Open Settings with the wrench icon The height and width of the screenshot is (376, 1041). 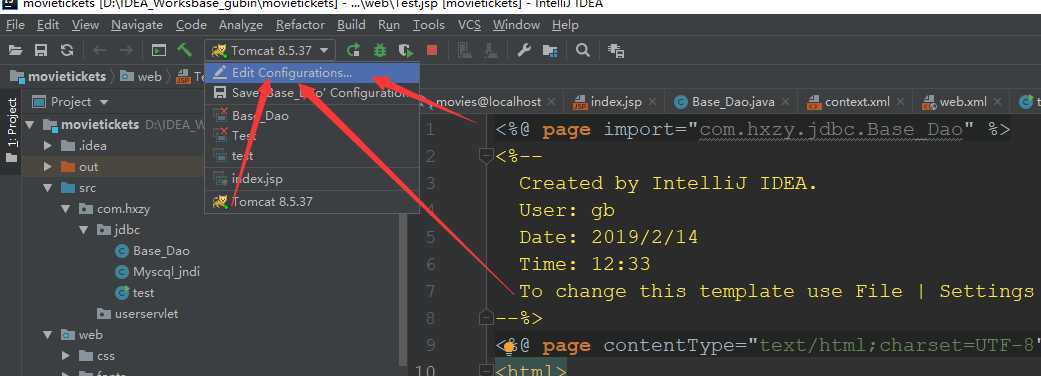coord(524,50)
